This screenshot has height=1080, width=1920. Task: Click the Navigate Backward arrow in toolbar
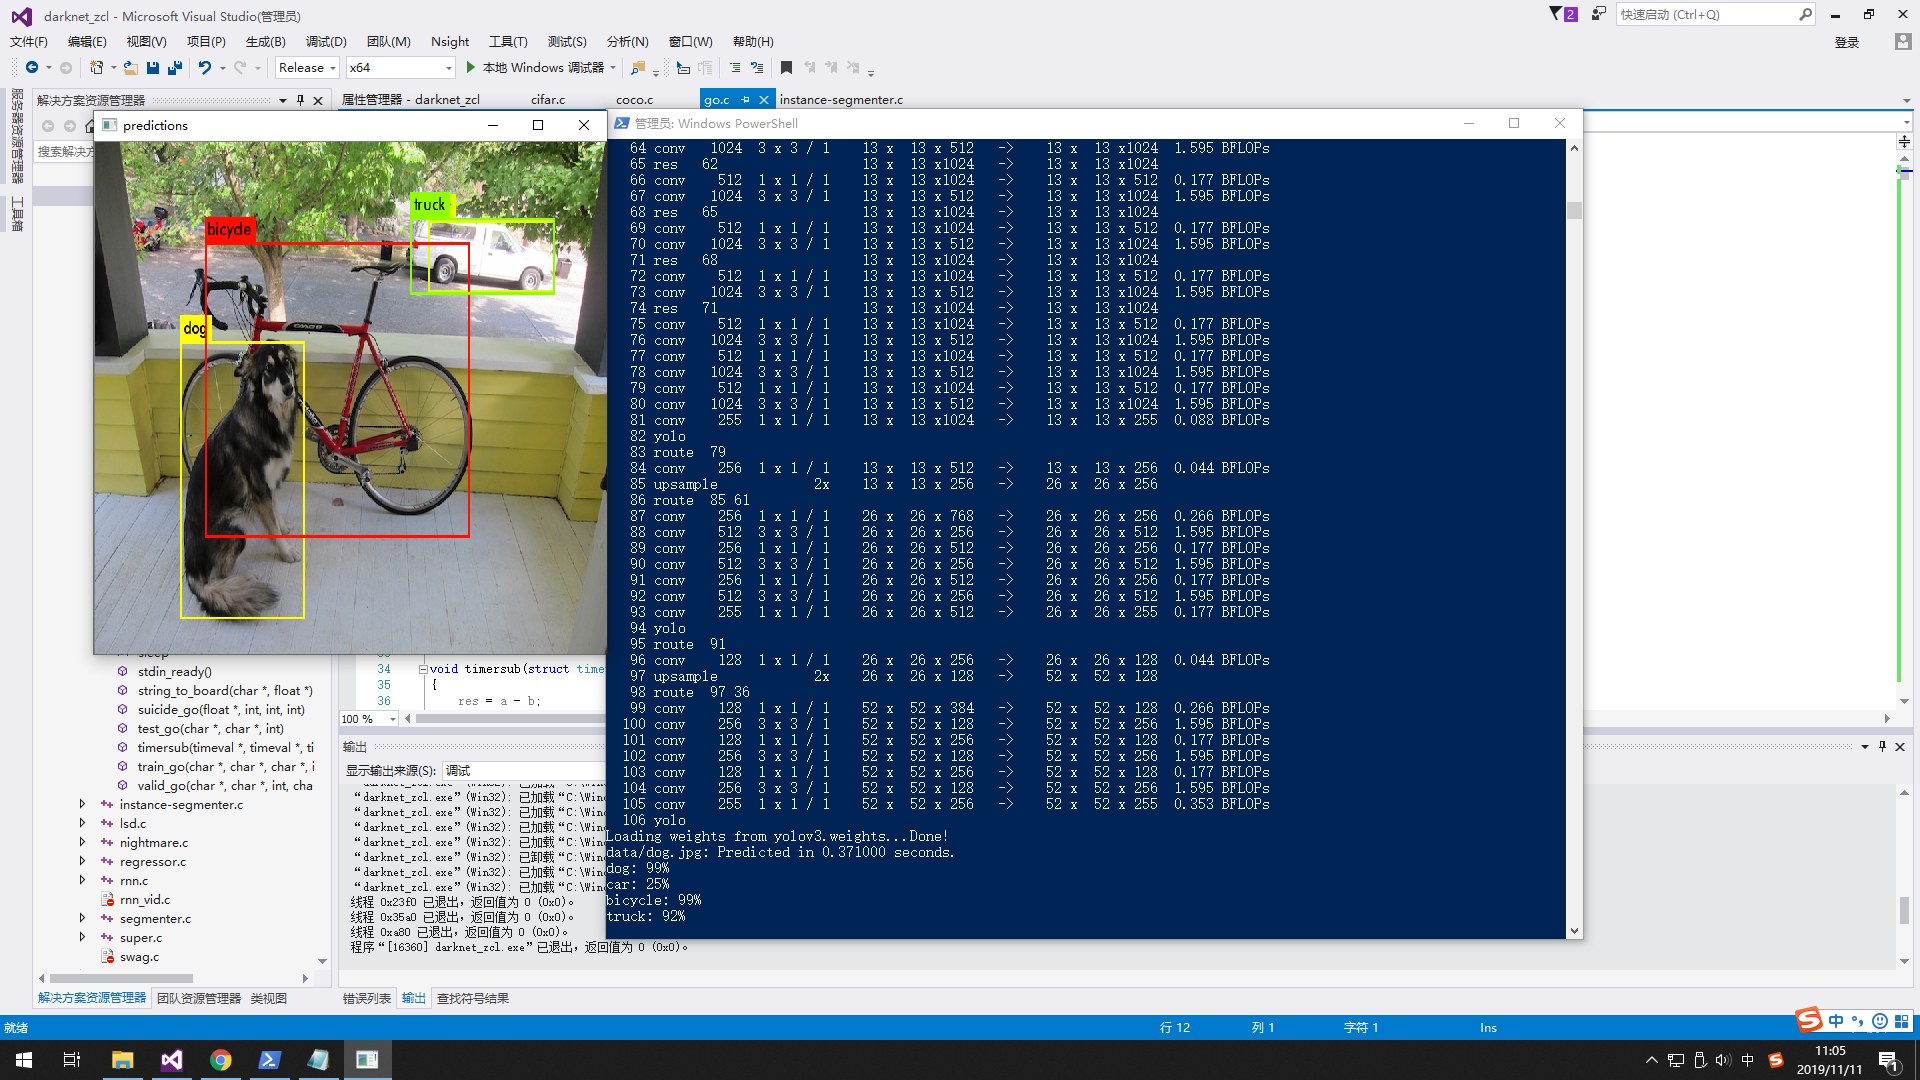click(32, 68)
